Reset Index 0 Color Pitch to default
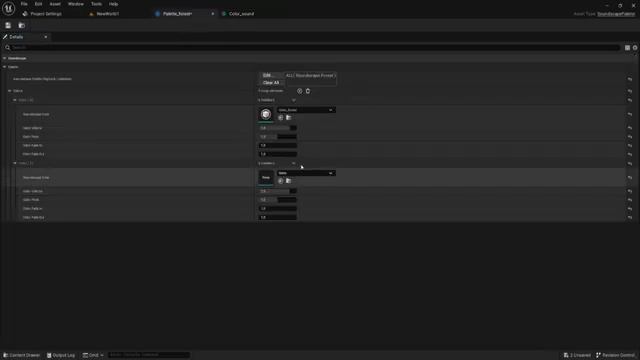 click(x=630, y=137)
